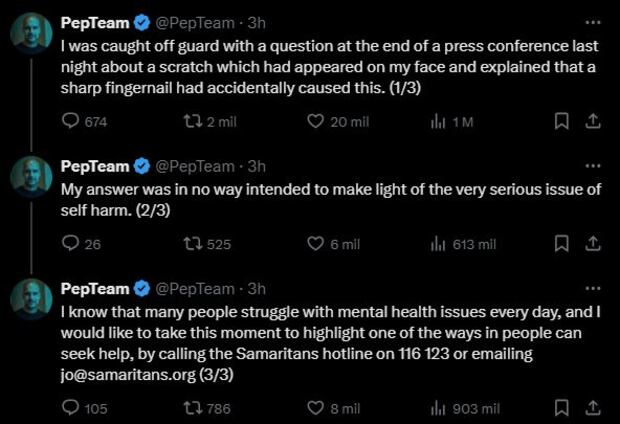Share the third tweet (3/3)
The width and height of the screenshot is (620, 424).
(x=592, y=407)
